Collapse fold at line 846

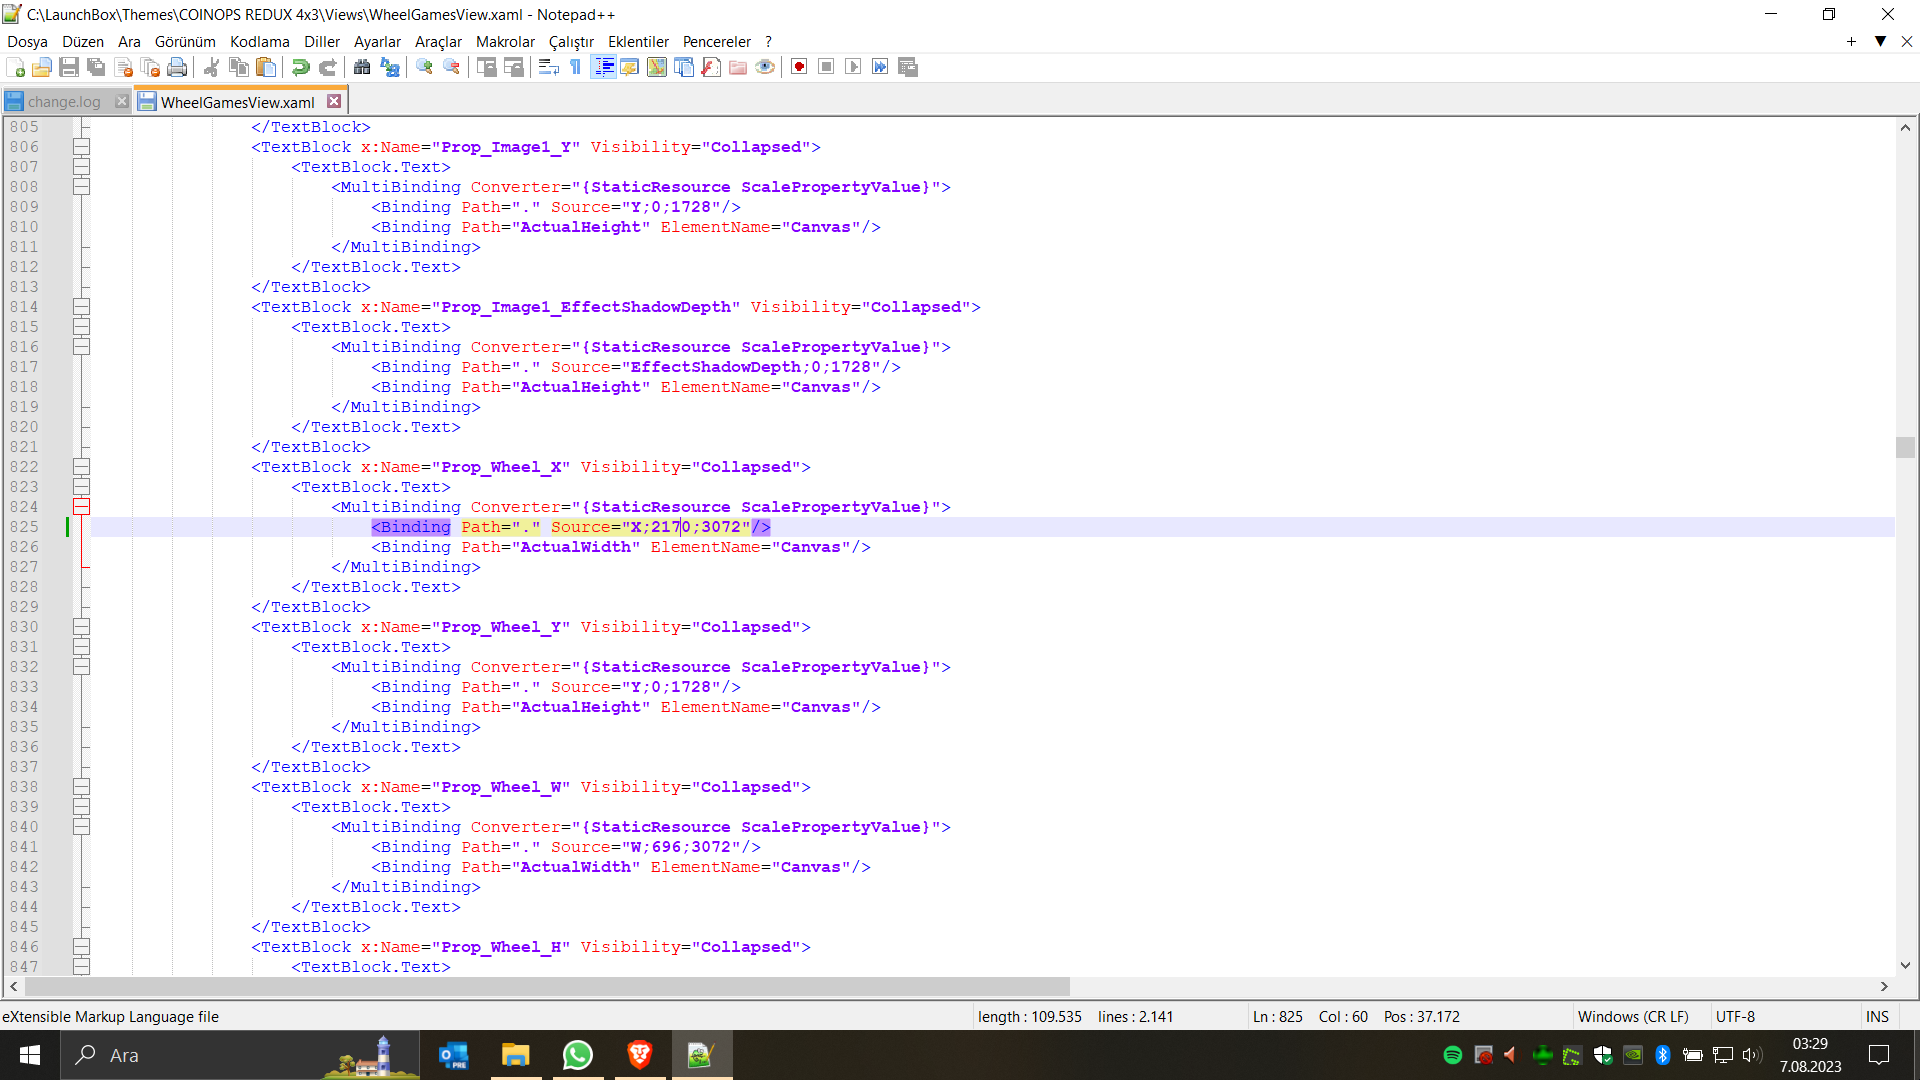tap(82, 947)
